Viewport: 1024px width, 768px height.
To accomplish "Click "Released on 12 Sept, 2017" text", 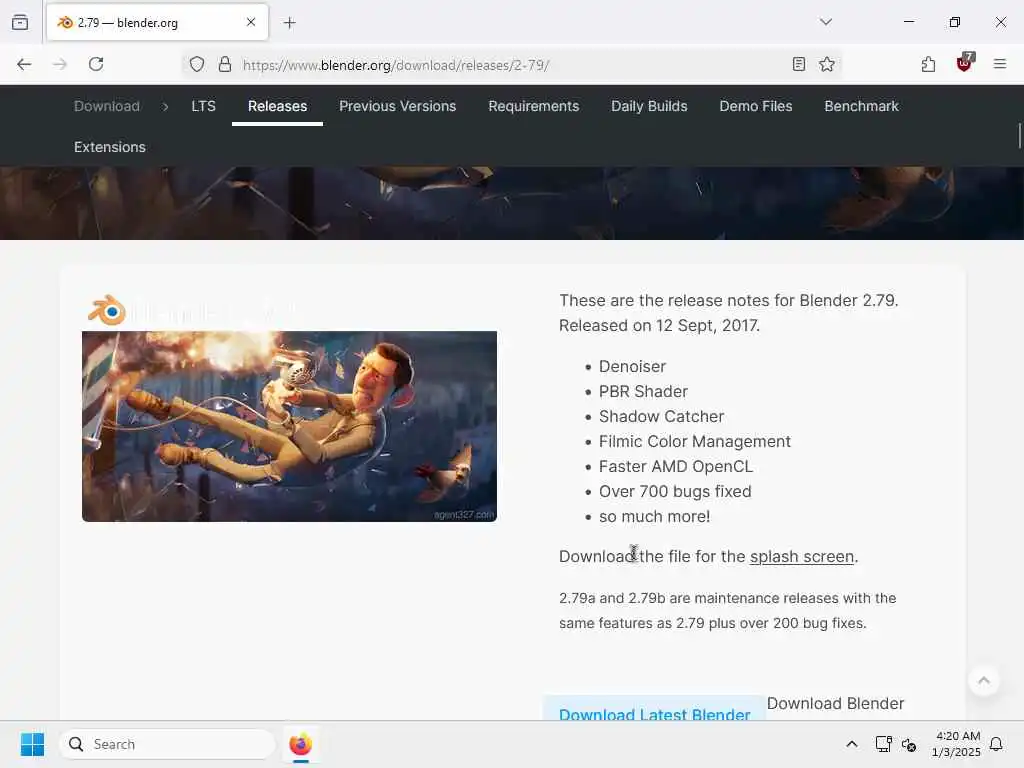I will [659, 325].
